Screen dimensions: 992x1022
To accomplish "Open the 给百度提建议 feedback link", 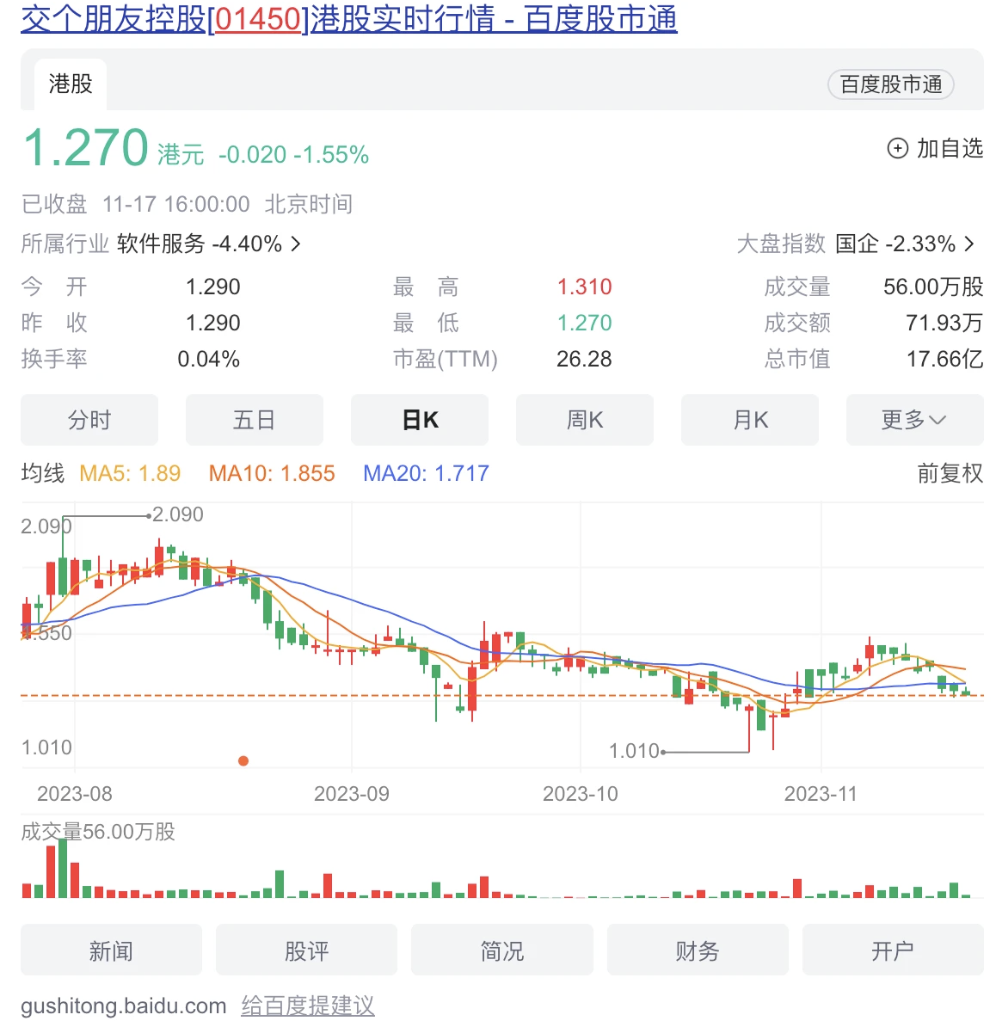I will point(307,1005).
